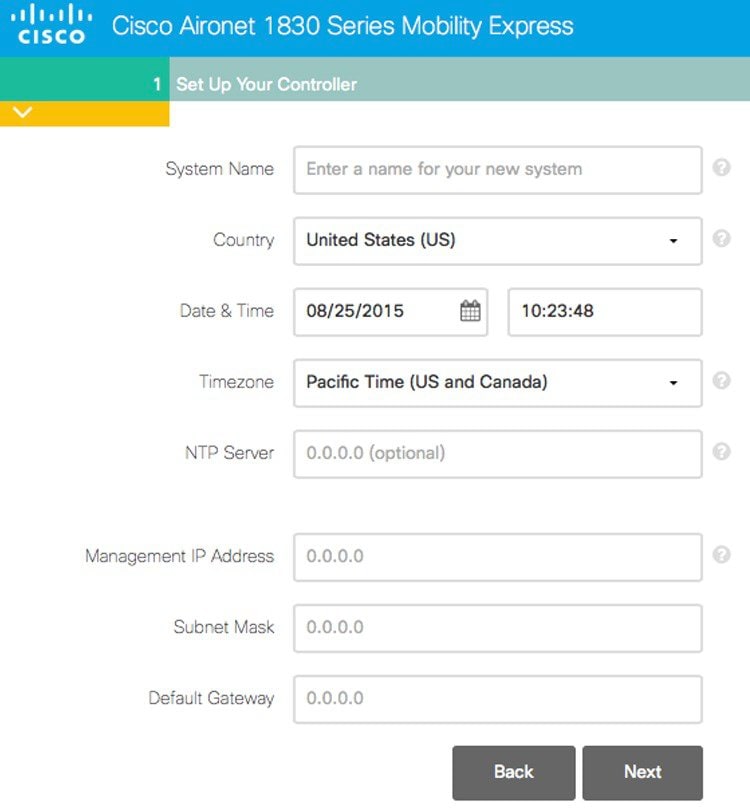Open help icon beside NTP Server field
This screenshot has width=750, height=810.
(x=721, y=451)
